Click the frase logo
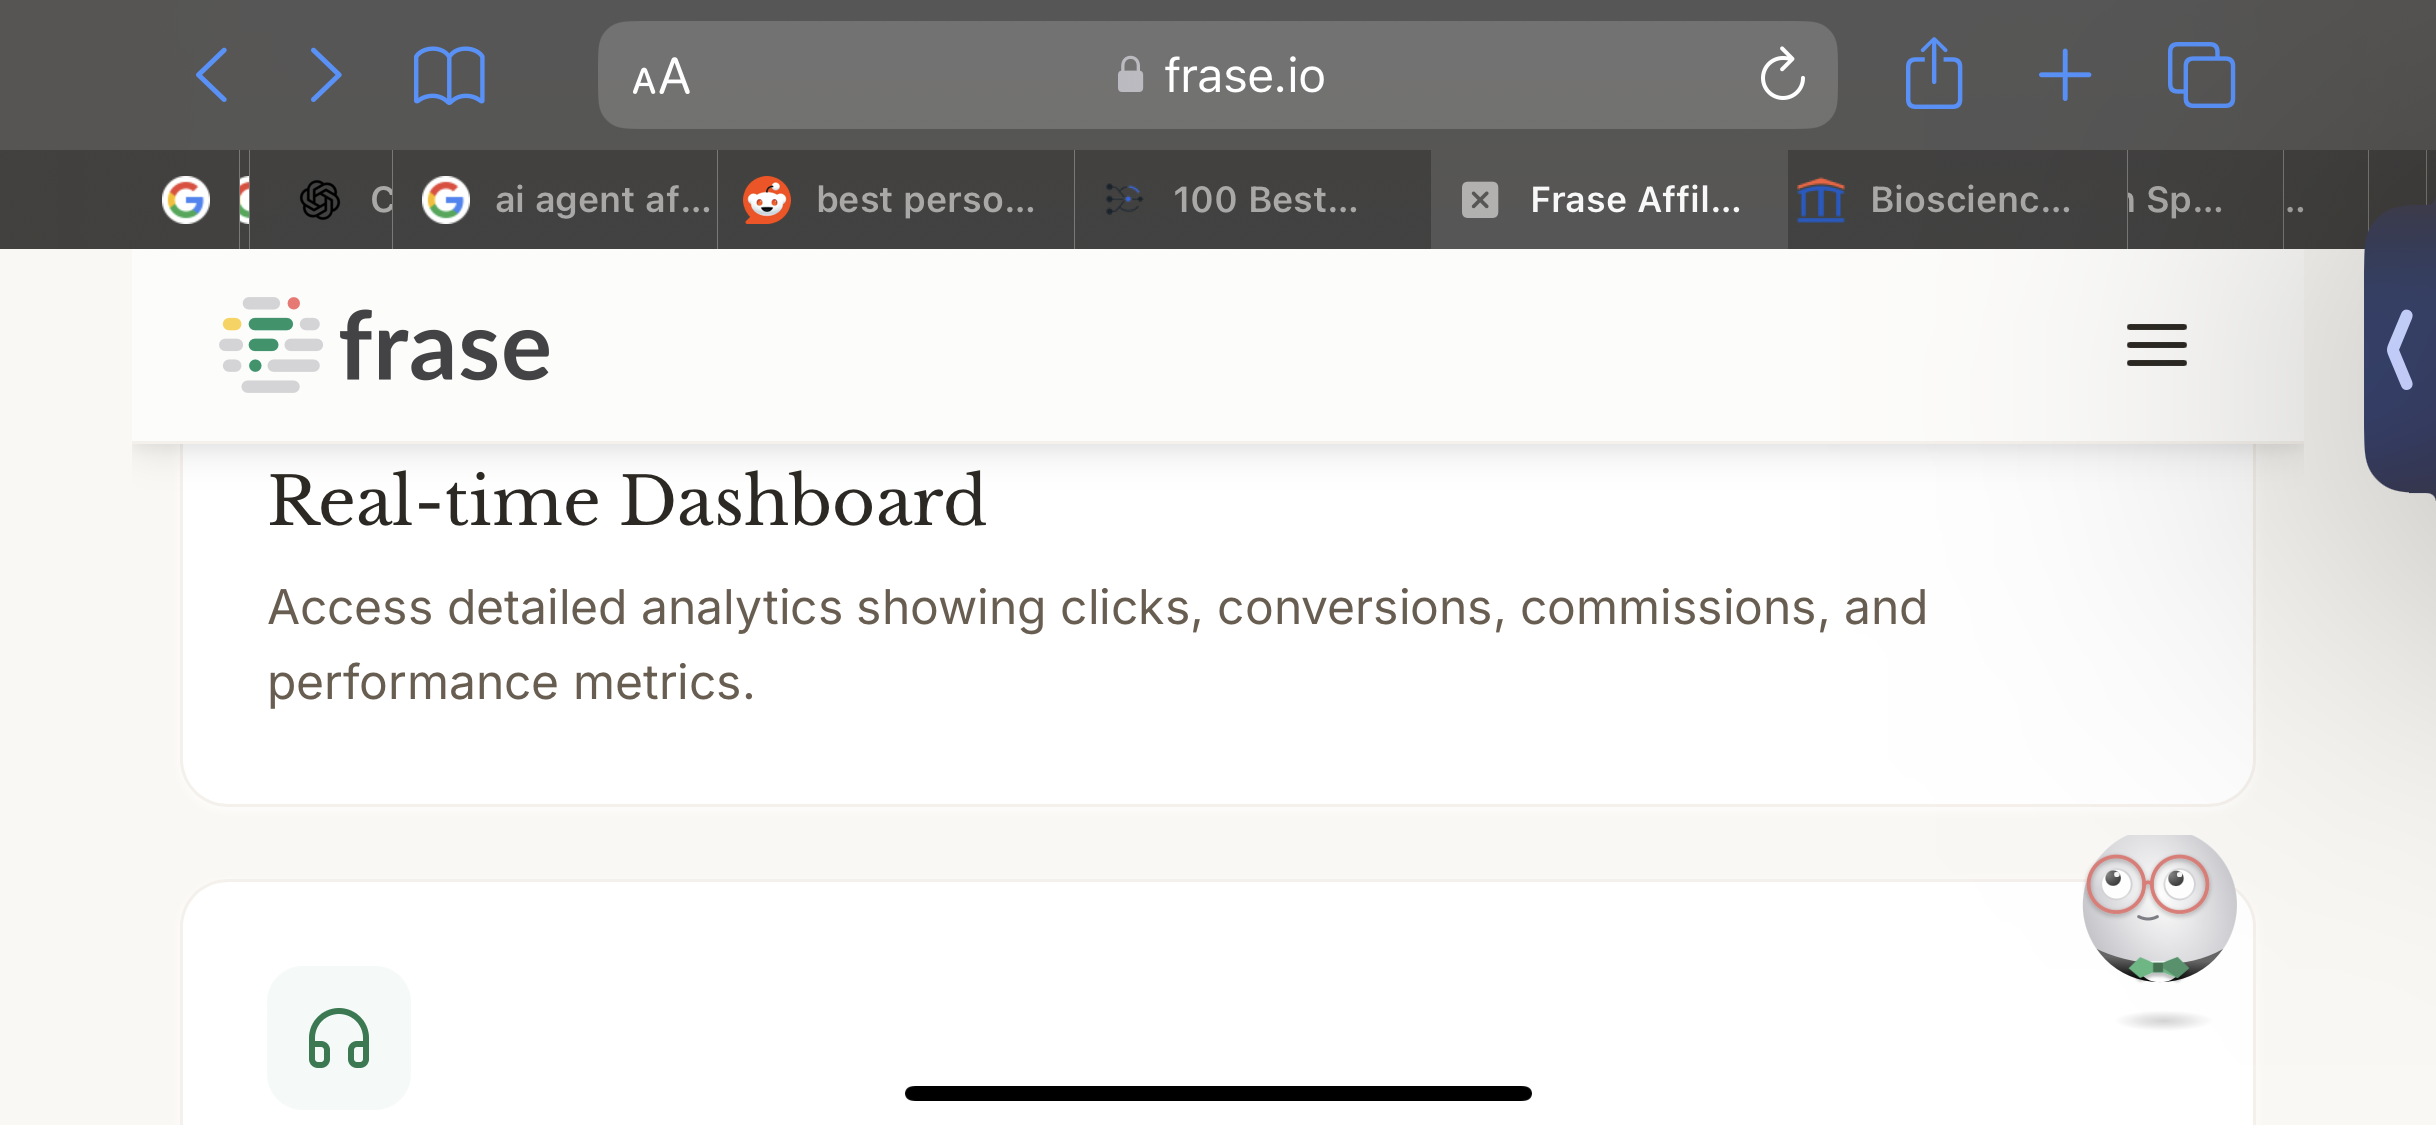The image size is (2436, 1125). (x=385, y=345)
